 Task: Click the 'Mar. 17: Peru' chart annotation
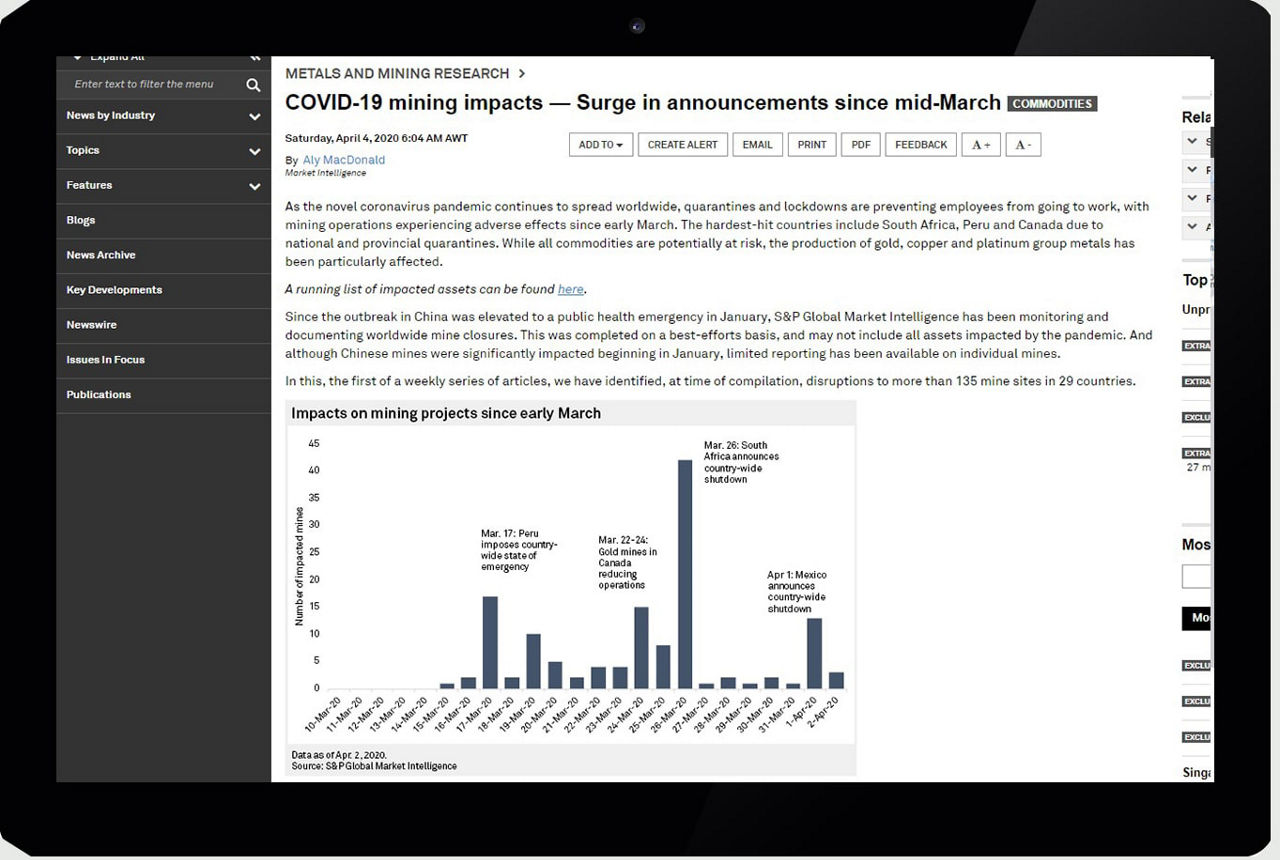click(519, 550)
